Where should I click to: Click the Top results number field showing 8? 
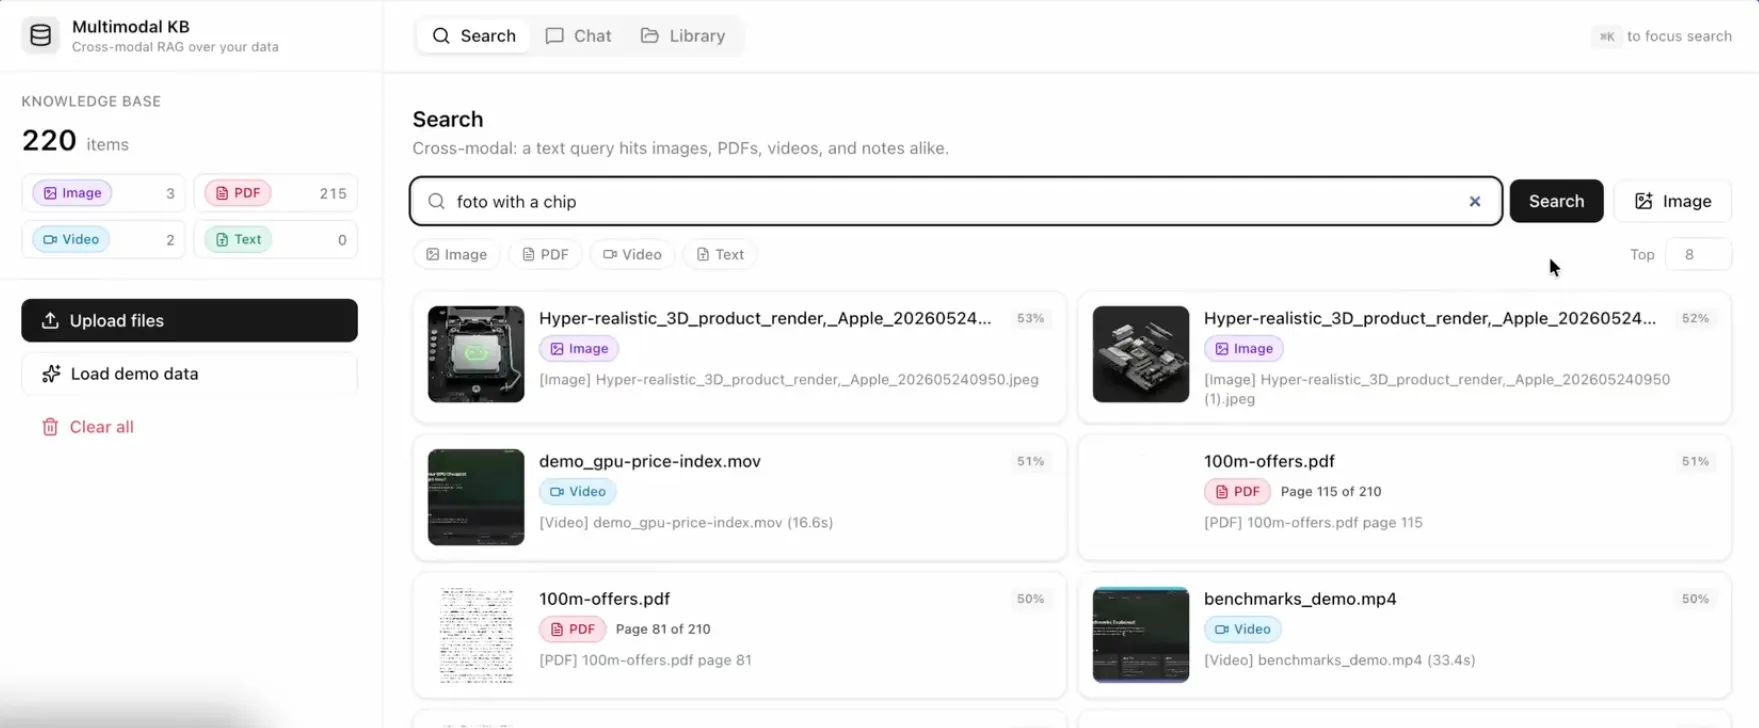pos(1698,254)
